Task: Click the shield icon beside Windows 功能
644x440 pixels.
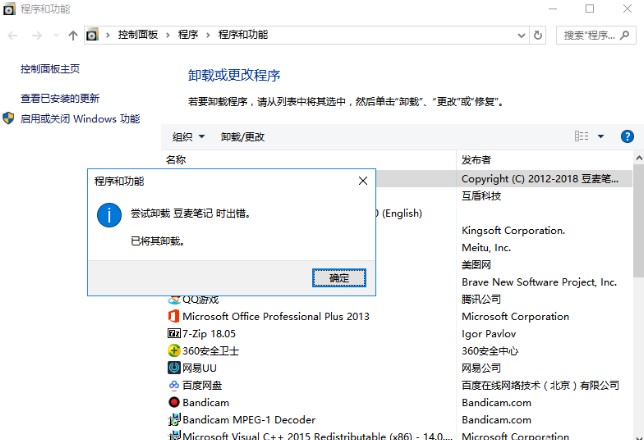Action: pyautogui.click(x=8, y=118)
